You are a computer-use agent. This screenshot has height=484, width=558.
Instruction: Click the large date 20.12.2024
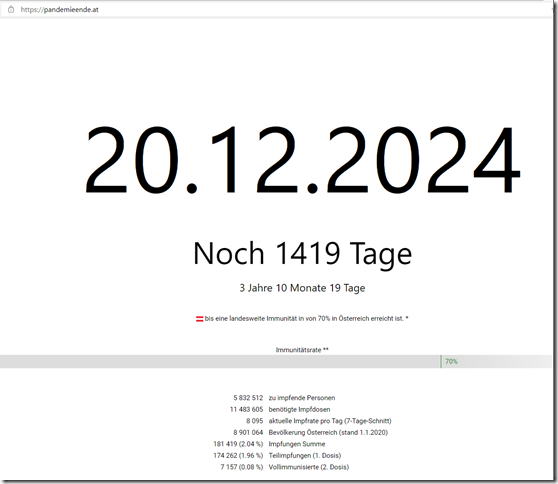(x=303, y=160)
